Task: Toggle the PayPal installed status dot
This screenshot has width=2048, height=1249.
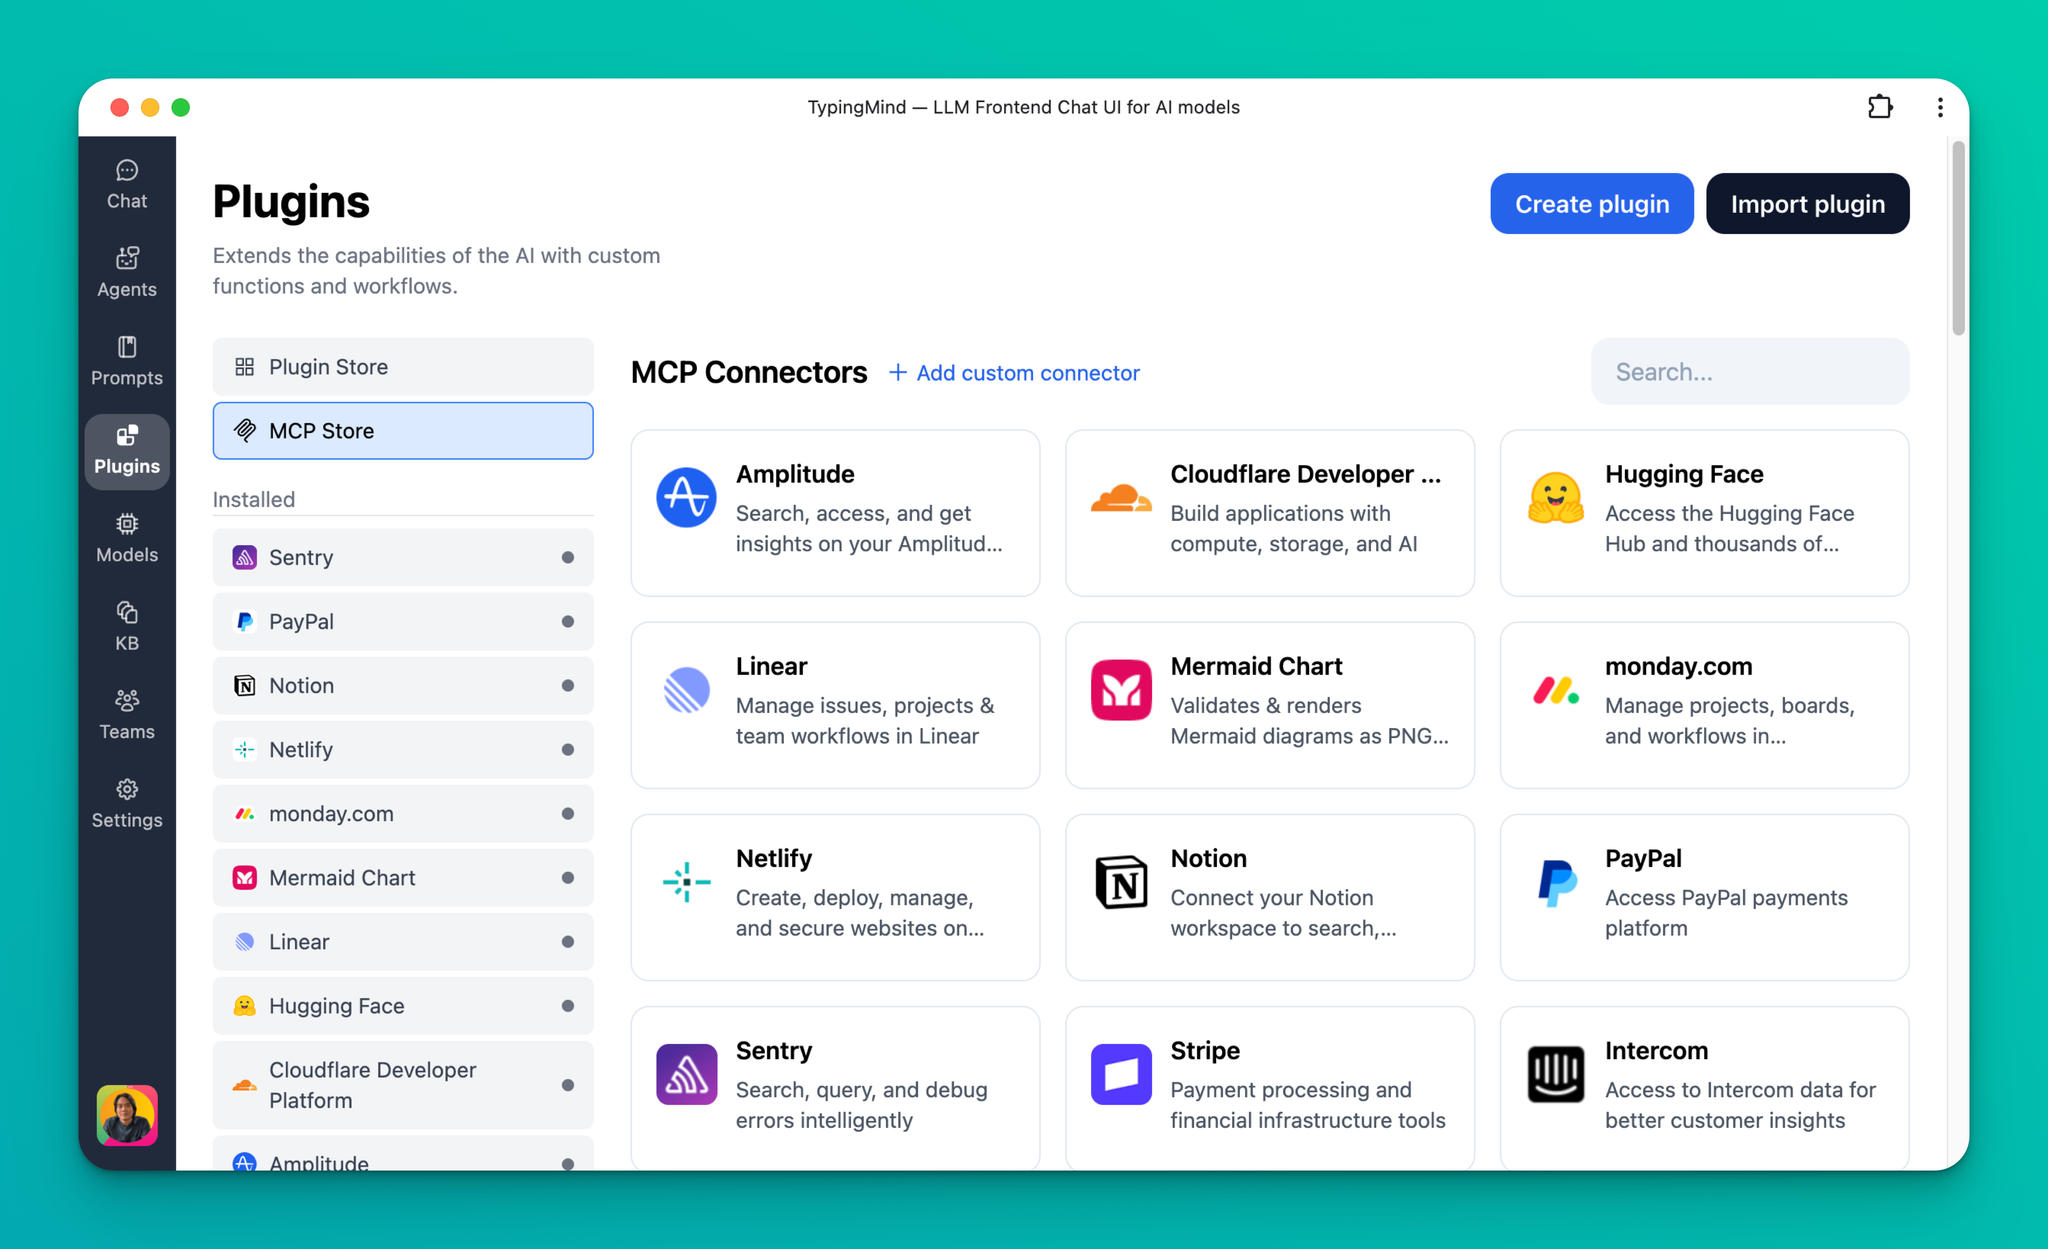Action: [x=568, y=621]
